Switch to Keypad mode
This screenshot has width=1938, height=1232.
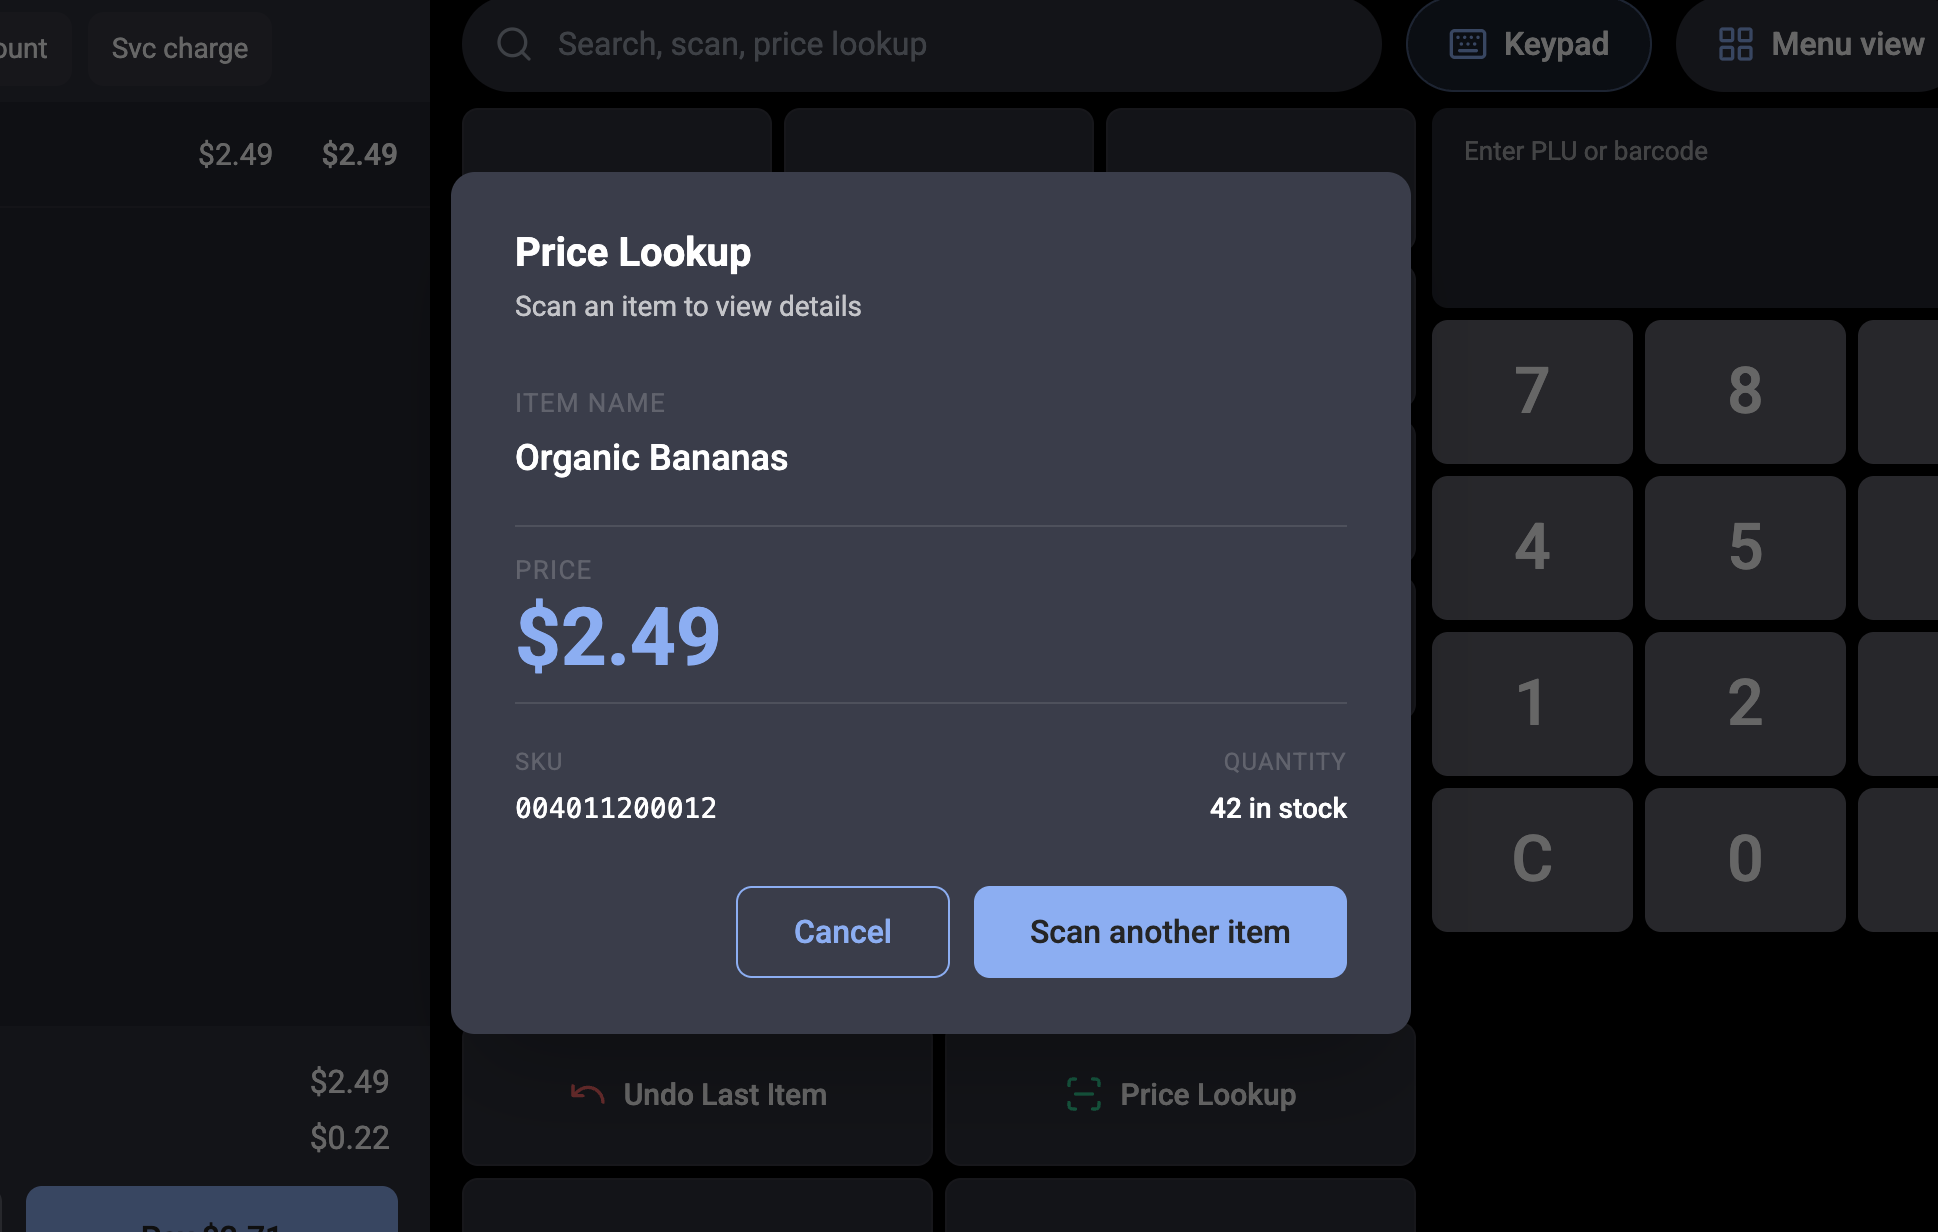point(1528,44)
